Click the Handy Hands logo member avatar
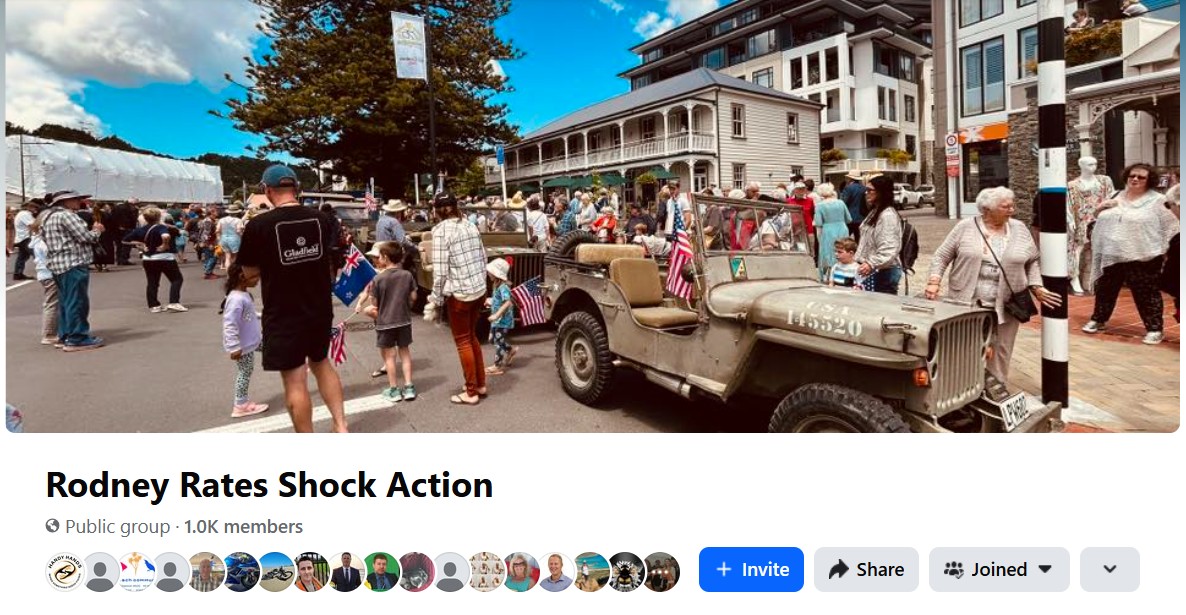Image resolution: width=1186 pixels, height=615 pixels. click(x=65, y=572)
